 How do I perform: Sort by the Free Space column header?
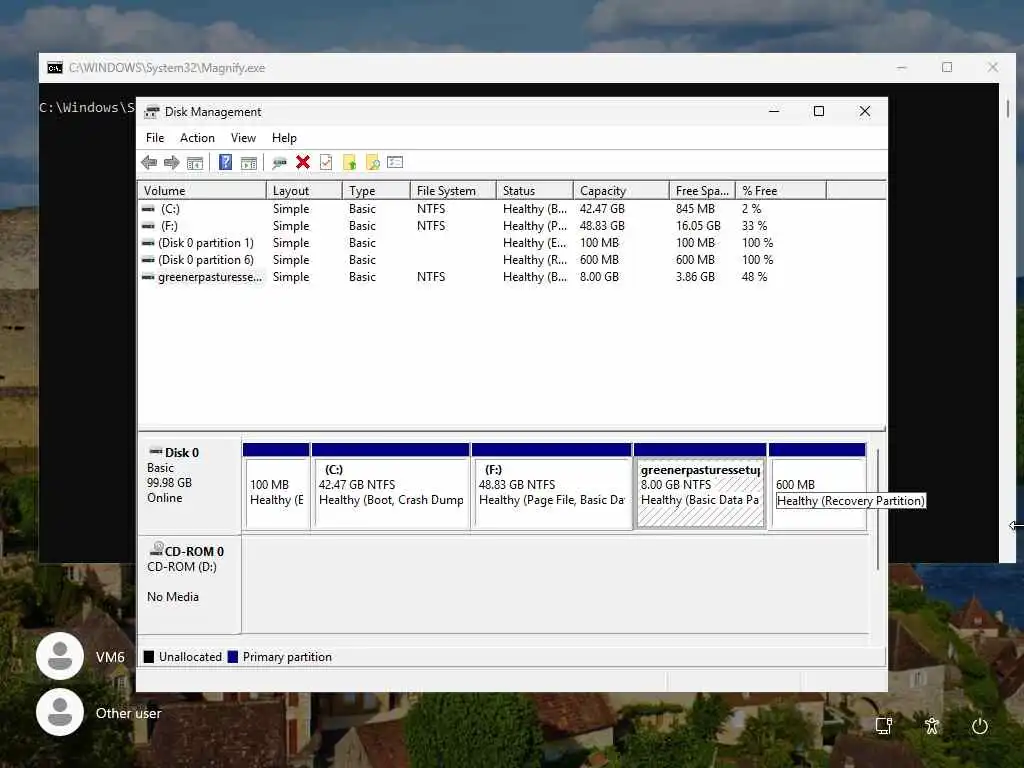(702, 191)
